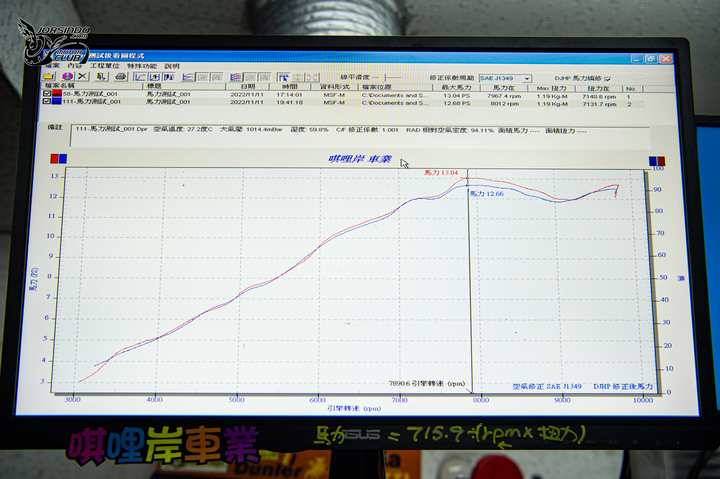Open a file with the folder icon
Viewport: 720px width, 479px height.
tap(49, 76)
